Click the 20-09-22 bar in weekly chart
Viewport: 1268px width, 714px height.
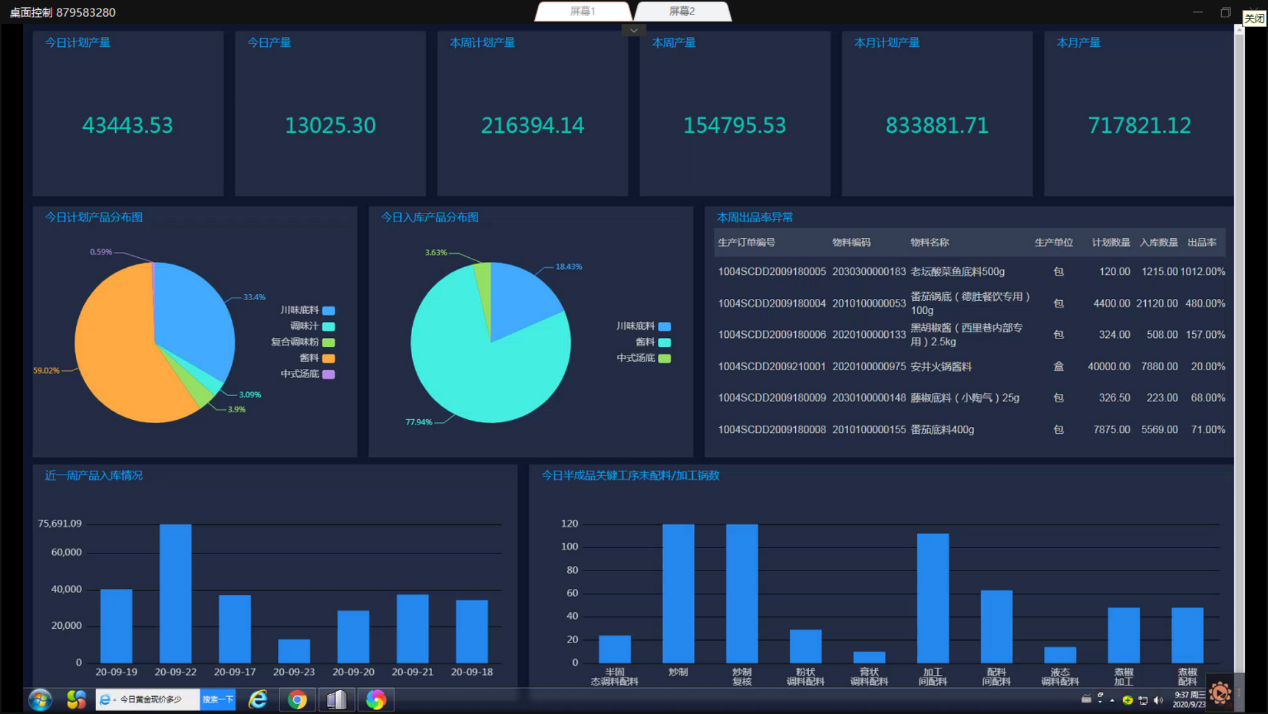pyautogui.click(x=175, y=593)
